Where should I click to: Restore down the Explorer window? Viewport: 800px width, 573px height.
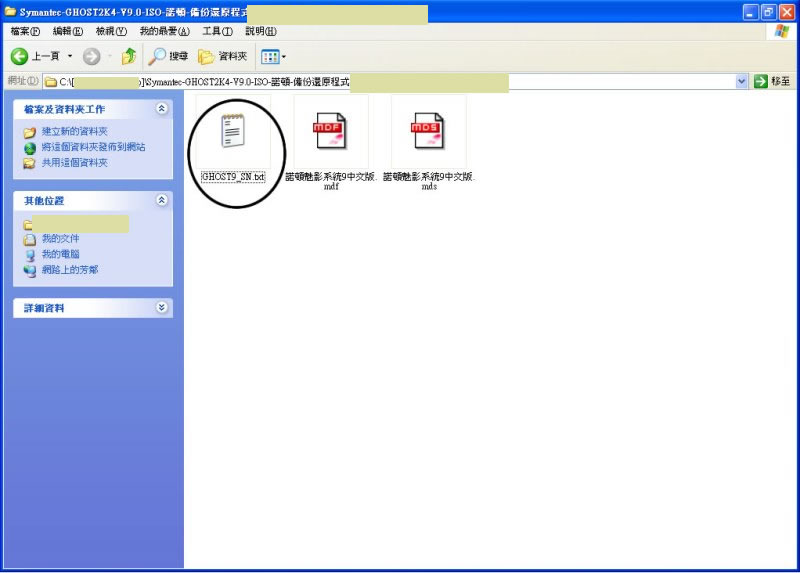(x=768, y=12)
